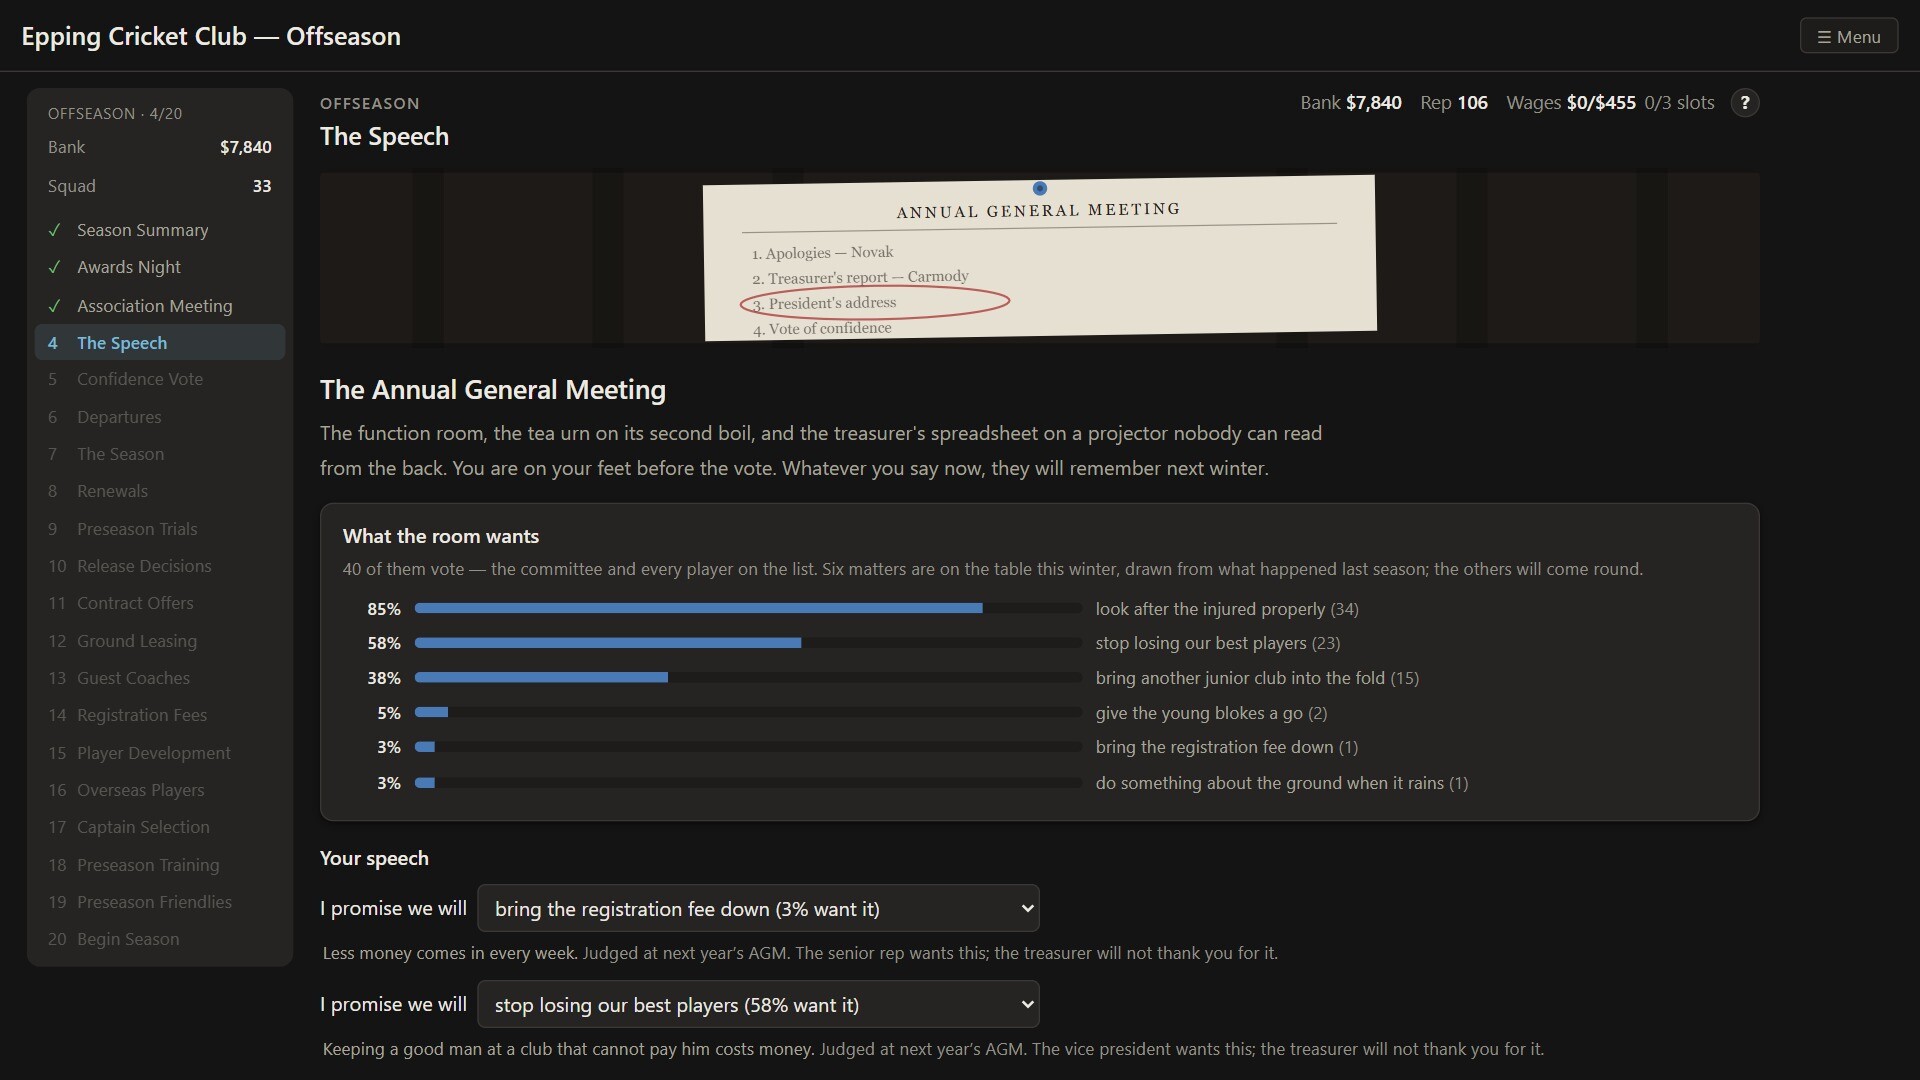Screen dimensions: 1920x1080
Task: Click the 85% injured players progress bar
Action: click(748, 608)
